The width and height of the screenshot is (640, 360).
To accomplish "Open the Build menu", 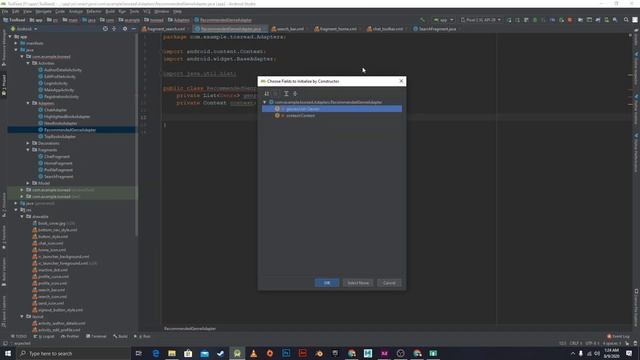I will 110,11.
